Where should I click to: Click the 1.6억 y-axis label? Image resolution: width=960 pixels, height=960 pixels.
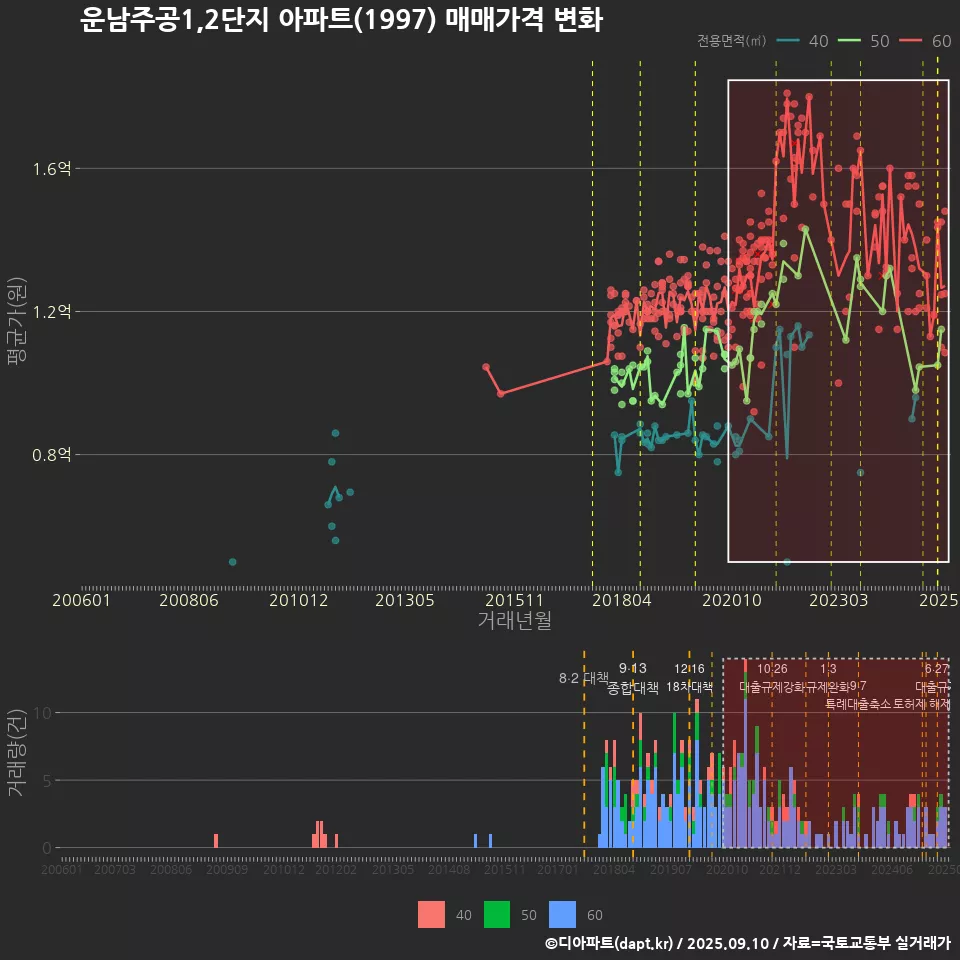(x=52, y=169)
